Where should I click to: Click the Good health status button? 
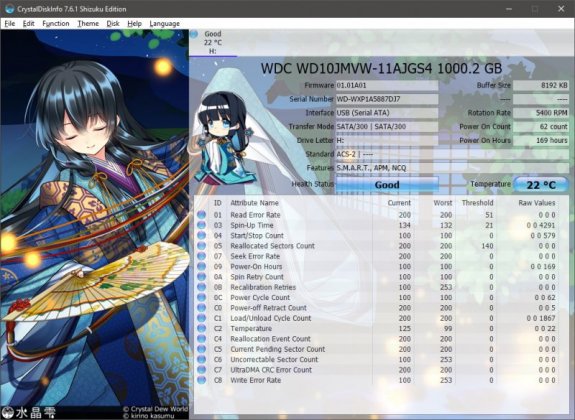point(387,185)
